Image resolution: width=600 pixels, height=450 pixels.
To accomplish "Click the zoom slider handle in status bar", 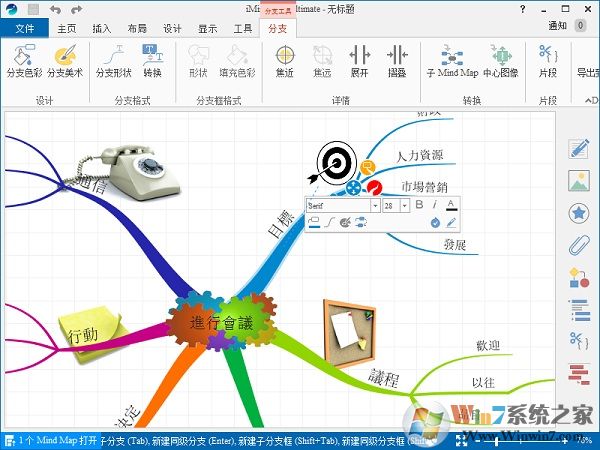I will click(x=497, y=441).
